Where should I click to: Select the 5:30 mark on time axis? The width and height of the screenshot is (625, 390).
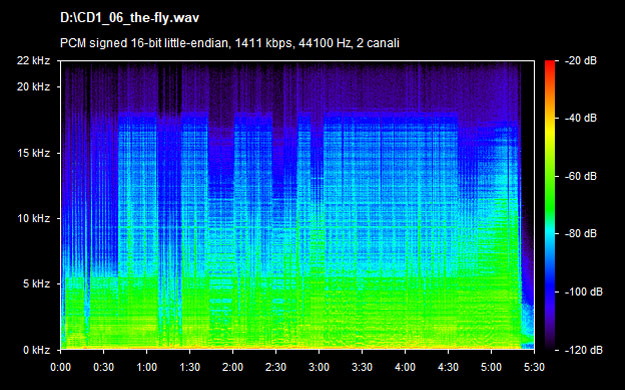point(534,367)
